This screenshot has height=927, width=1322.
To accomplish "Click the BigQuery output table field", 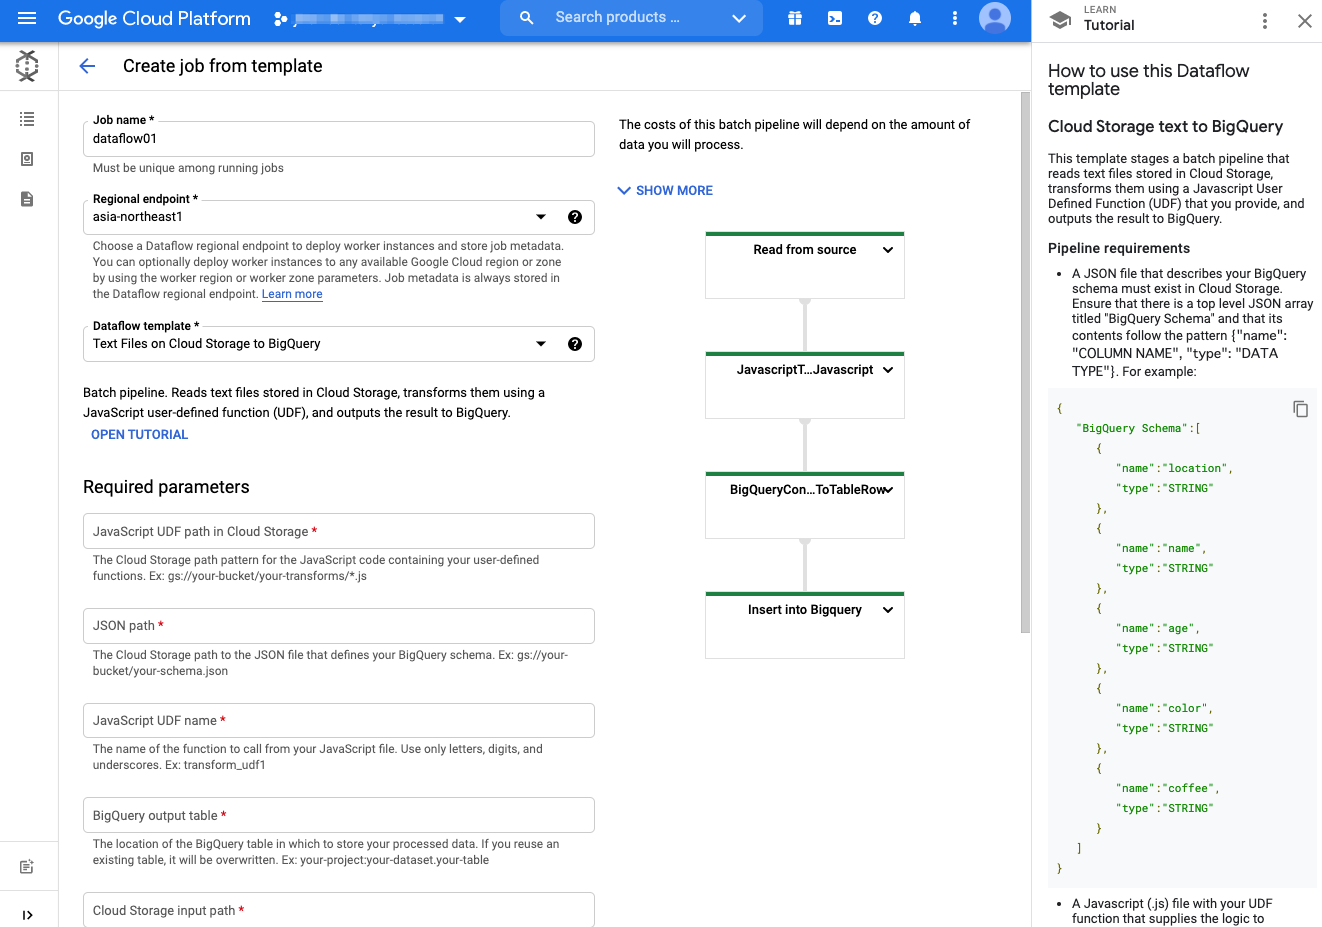I will (x=339, y=815).
